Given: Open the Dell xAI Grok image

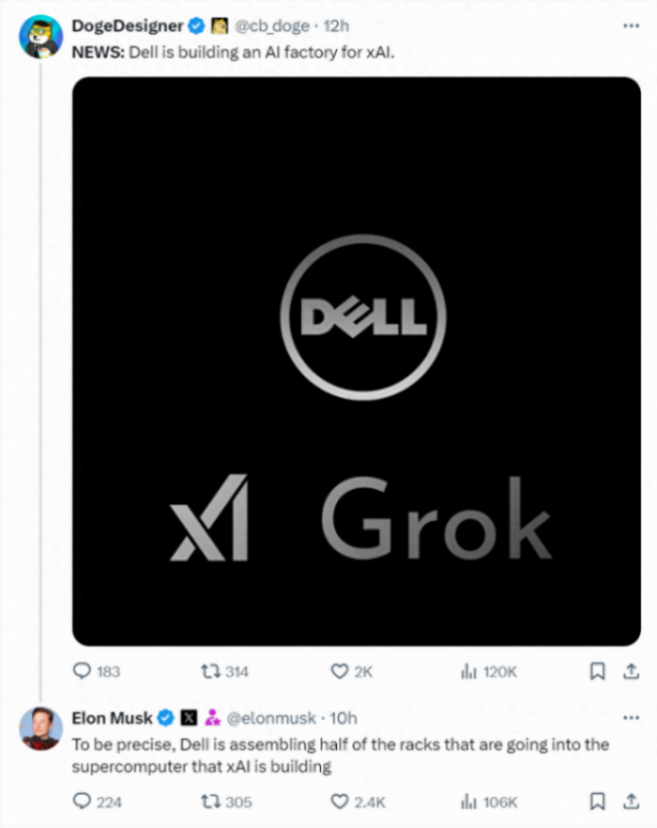Looking at the screenshot, I should (356, 361).
